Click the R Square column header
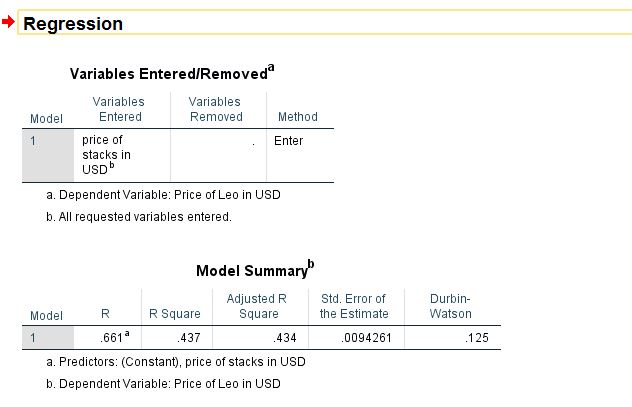 point(175,314)
